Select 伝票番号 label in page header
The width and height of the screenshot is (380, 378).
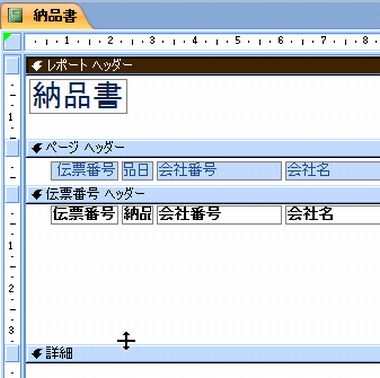click(x=85, y=170)
